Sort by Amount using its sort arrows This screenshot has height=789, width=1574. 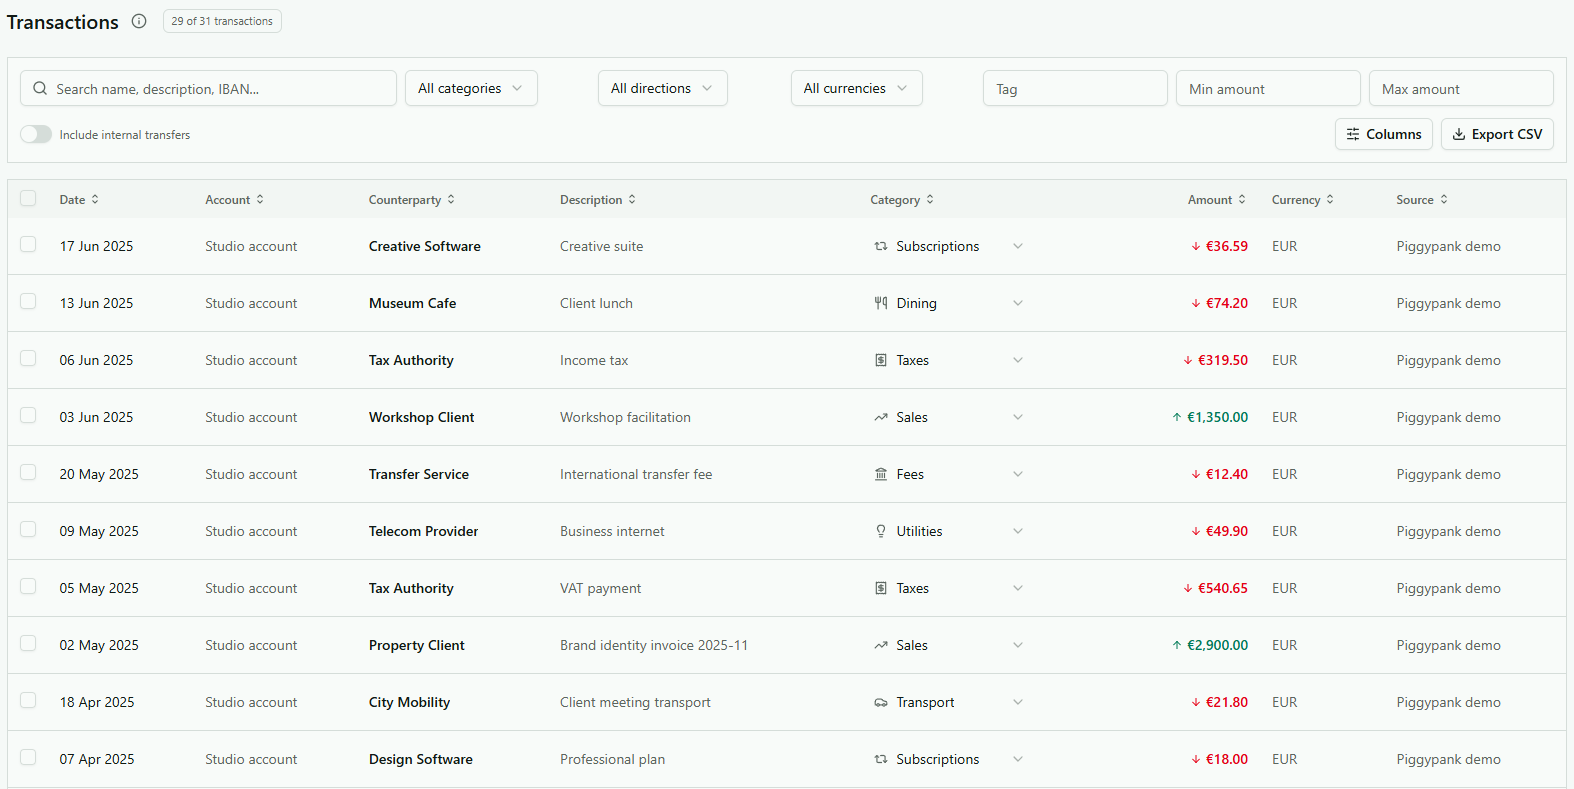click(x=1242, y=199)
